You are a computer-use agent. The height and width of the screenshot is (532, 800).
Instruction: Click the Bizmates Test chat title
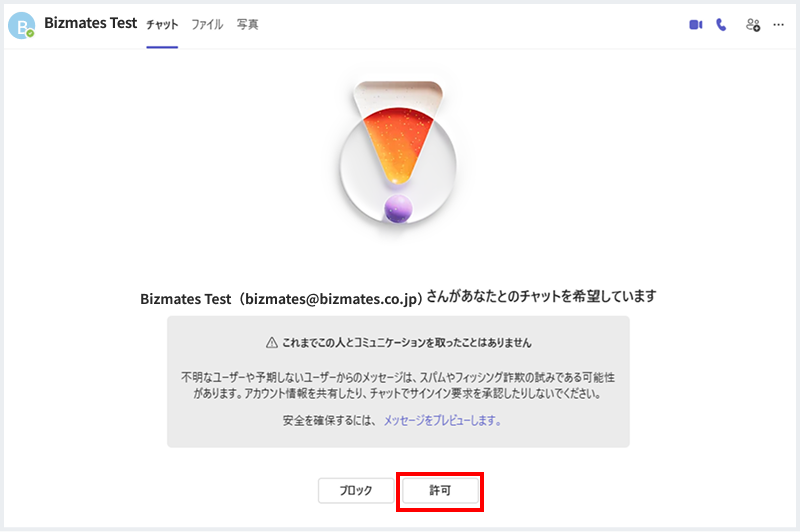pyautogui.click(x=91, y=23)
